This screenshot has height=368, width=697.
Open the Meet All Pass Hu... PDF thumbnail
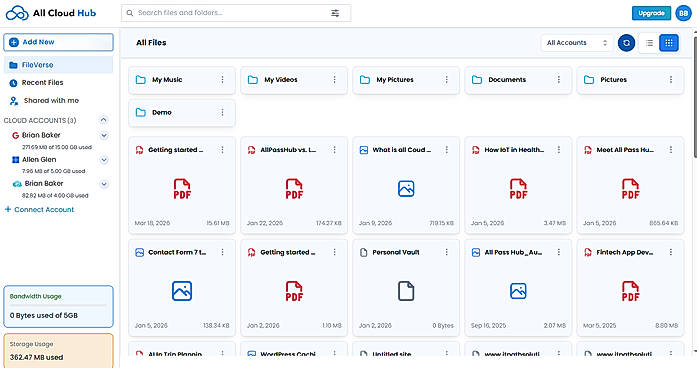coord(630,189)
